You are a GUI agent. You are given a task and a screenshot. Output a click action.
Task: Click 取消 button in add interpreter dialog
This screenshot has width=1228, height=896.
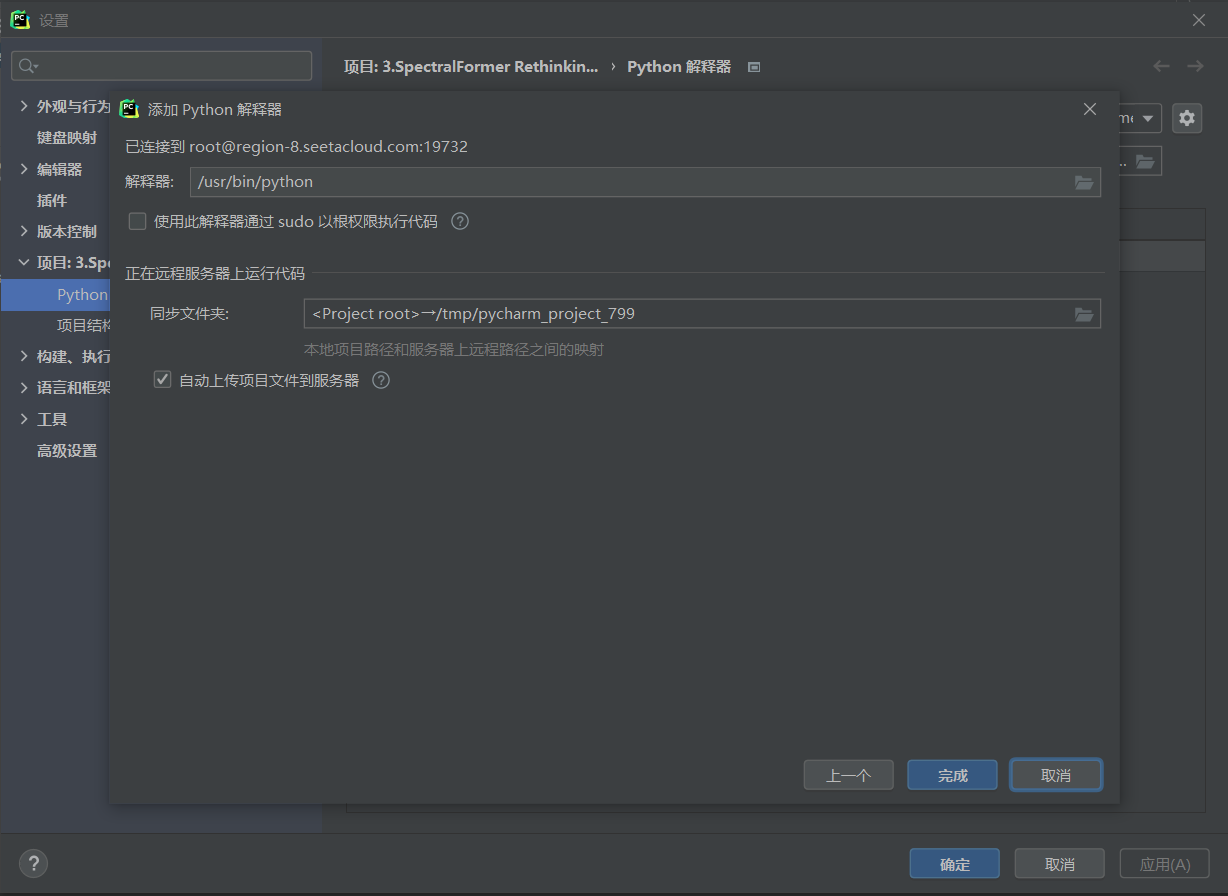[x=1056, y=775]
